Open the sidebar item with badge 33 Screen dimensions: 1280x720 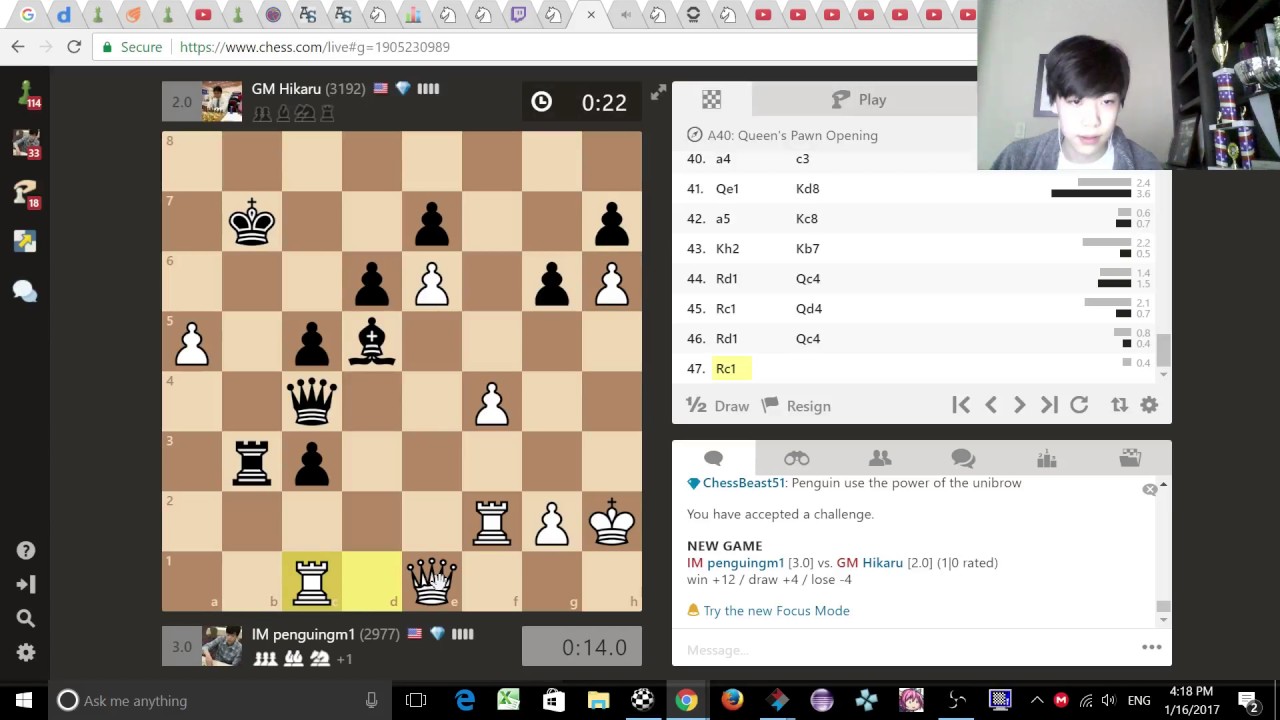click(x=26, y=144)
